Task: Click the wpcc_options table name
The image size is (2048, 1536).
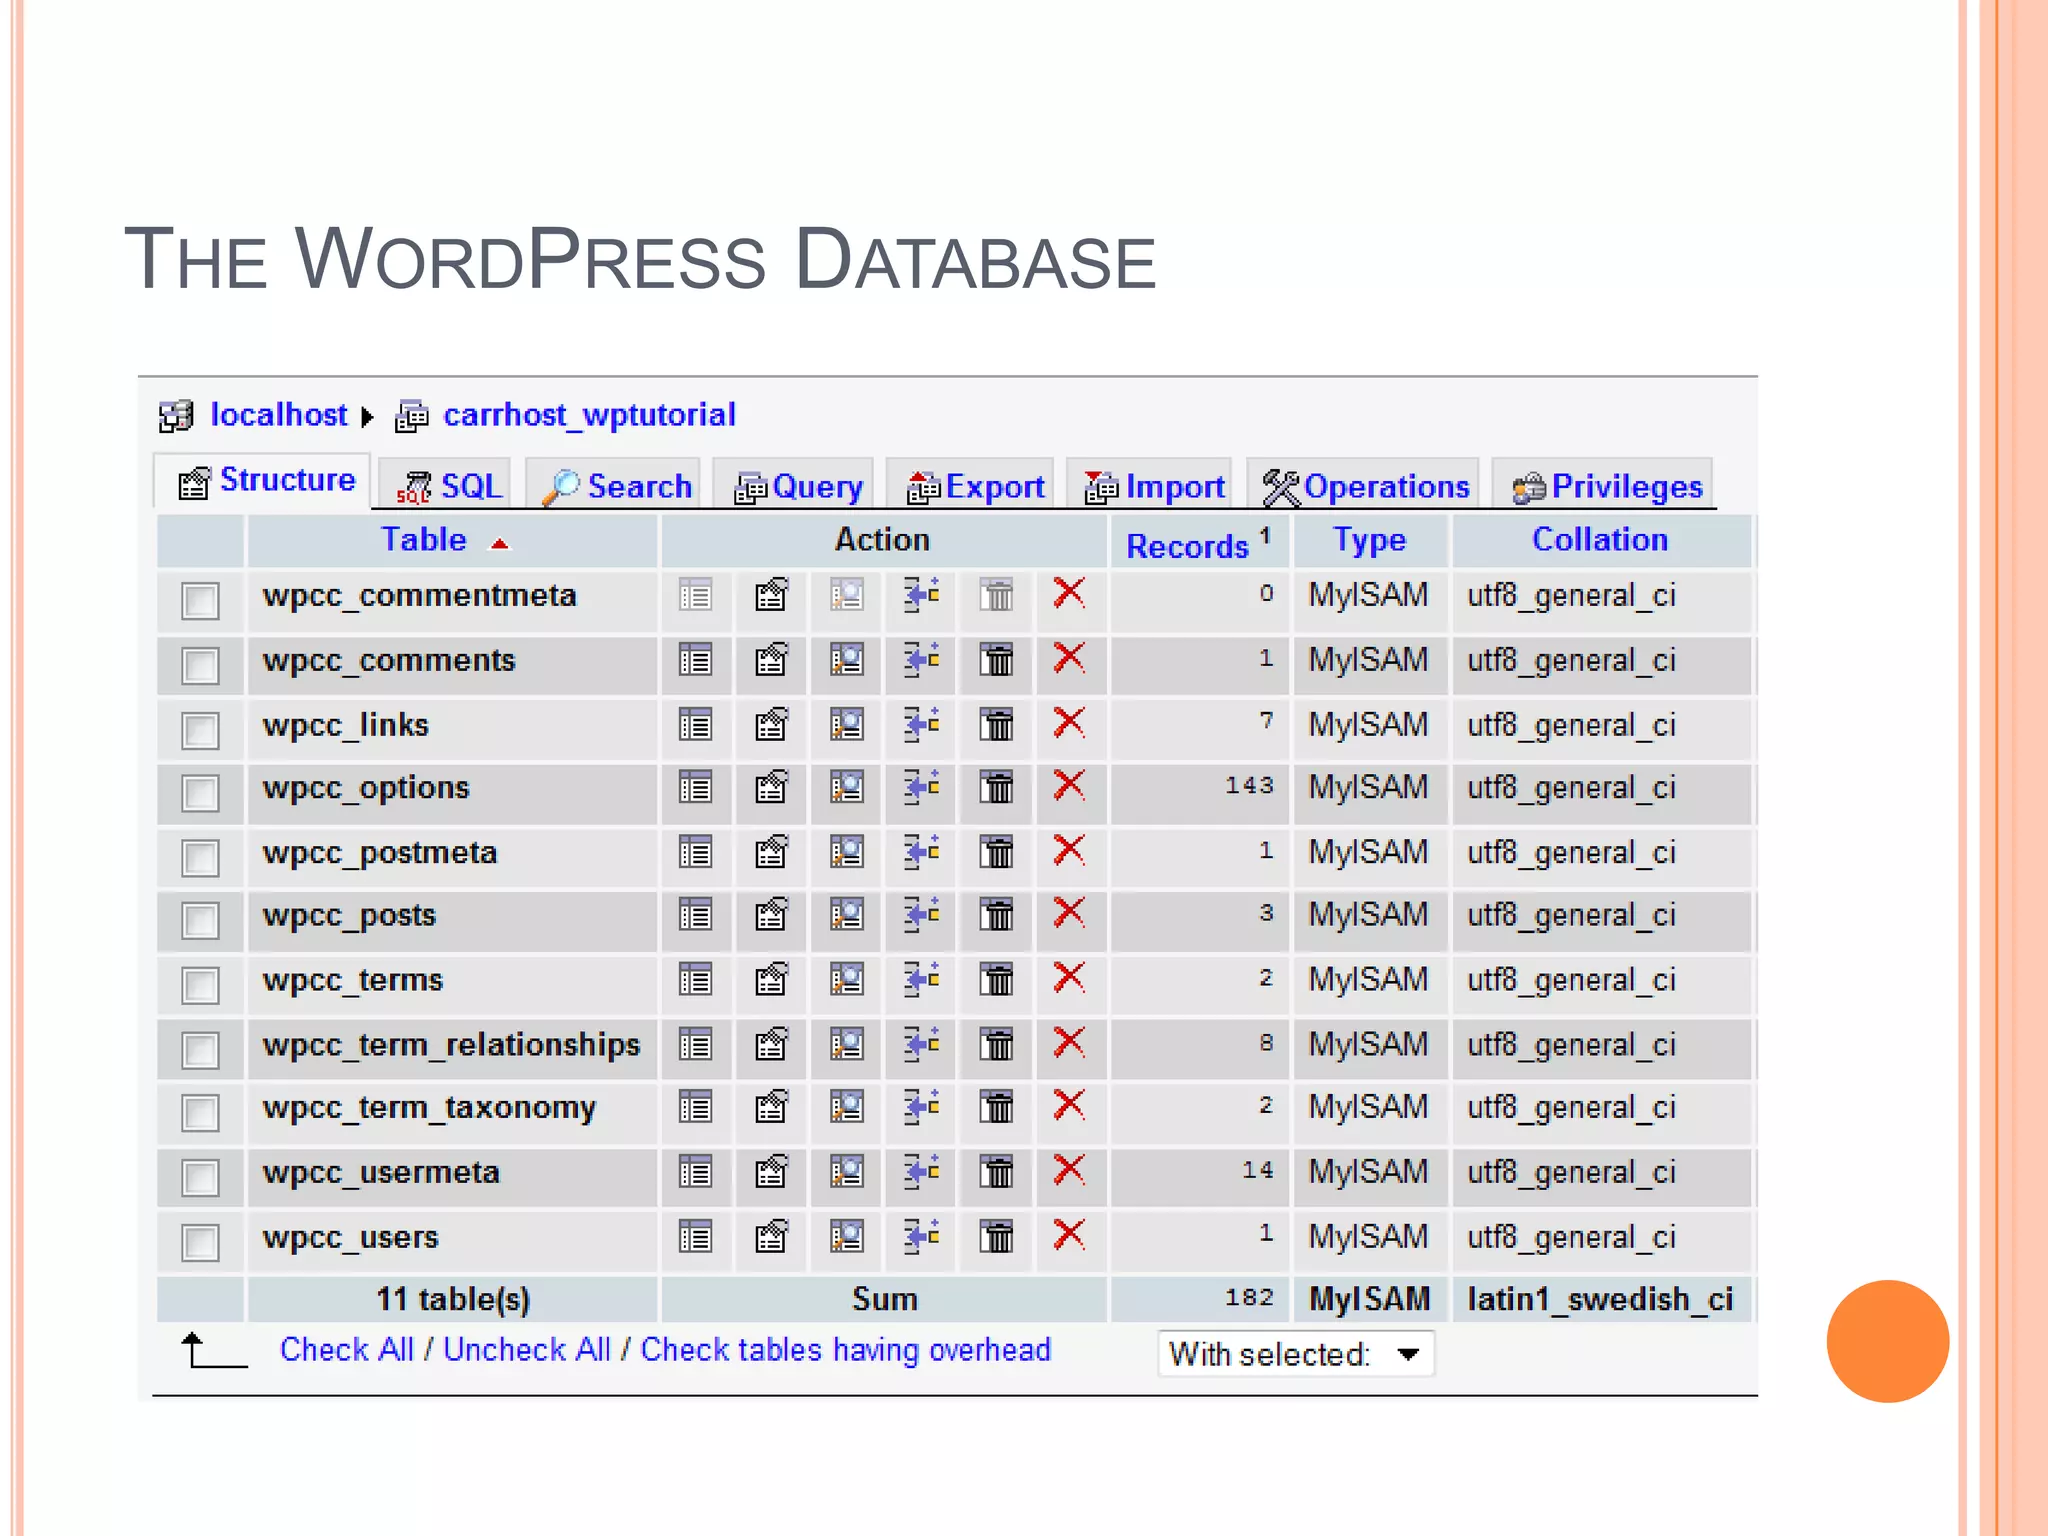Action: pos(365,788)
